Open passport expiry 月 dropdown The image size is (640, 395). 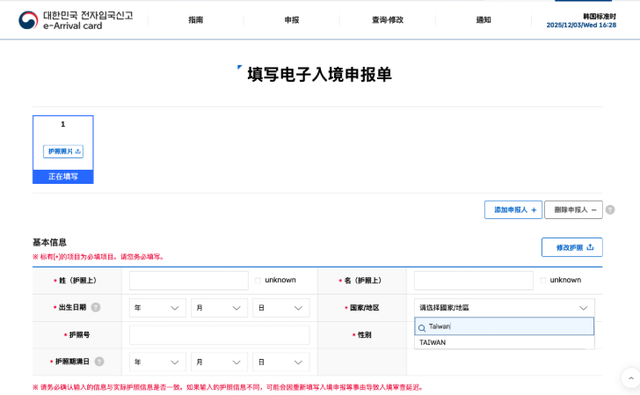(x=219, y=362)
